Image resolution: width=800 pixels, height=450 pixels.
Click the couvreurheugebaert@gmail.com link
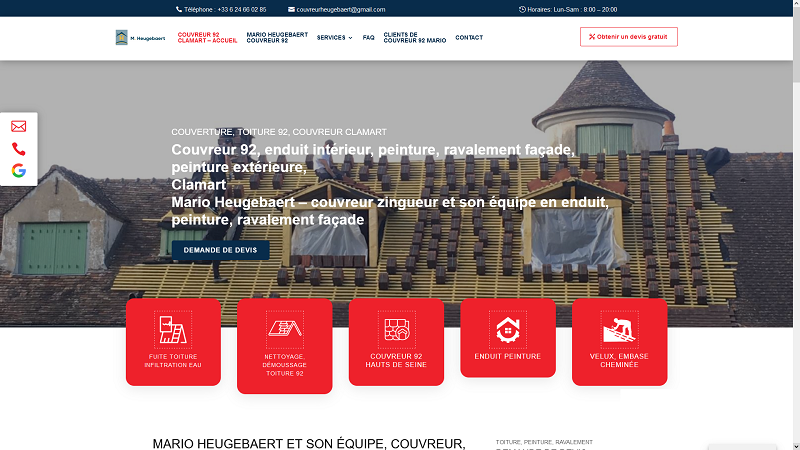point(341,9)
